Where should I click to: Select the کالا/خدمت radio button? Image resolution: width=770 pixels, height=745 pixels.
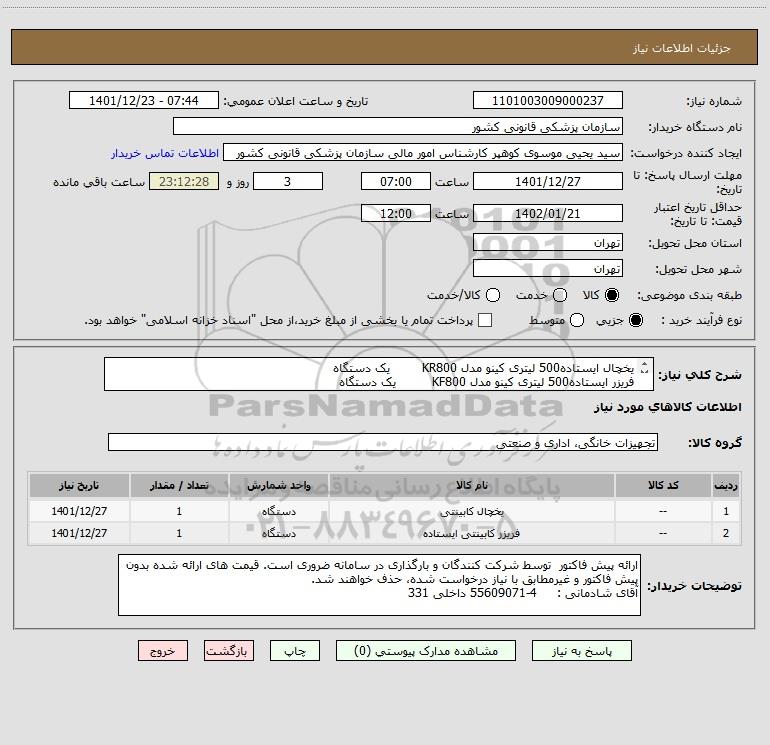[493, 295]
